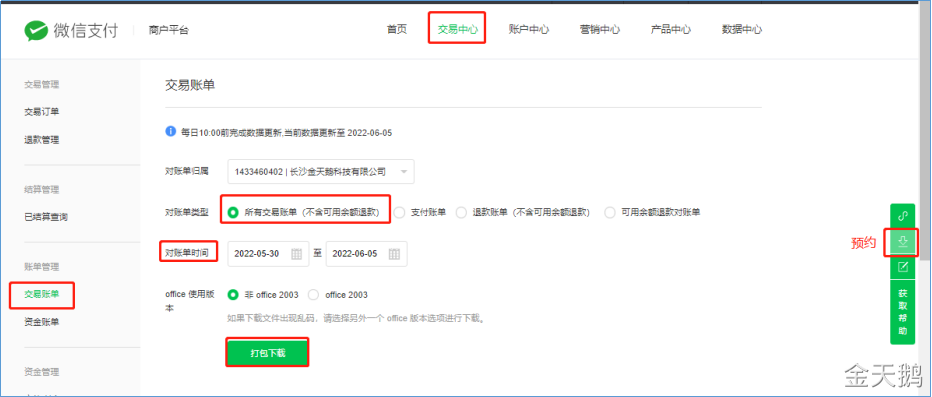Open 退款管理 in sidebar
Screen dimensions: 932x397
42,140
